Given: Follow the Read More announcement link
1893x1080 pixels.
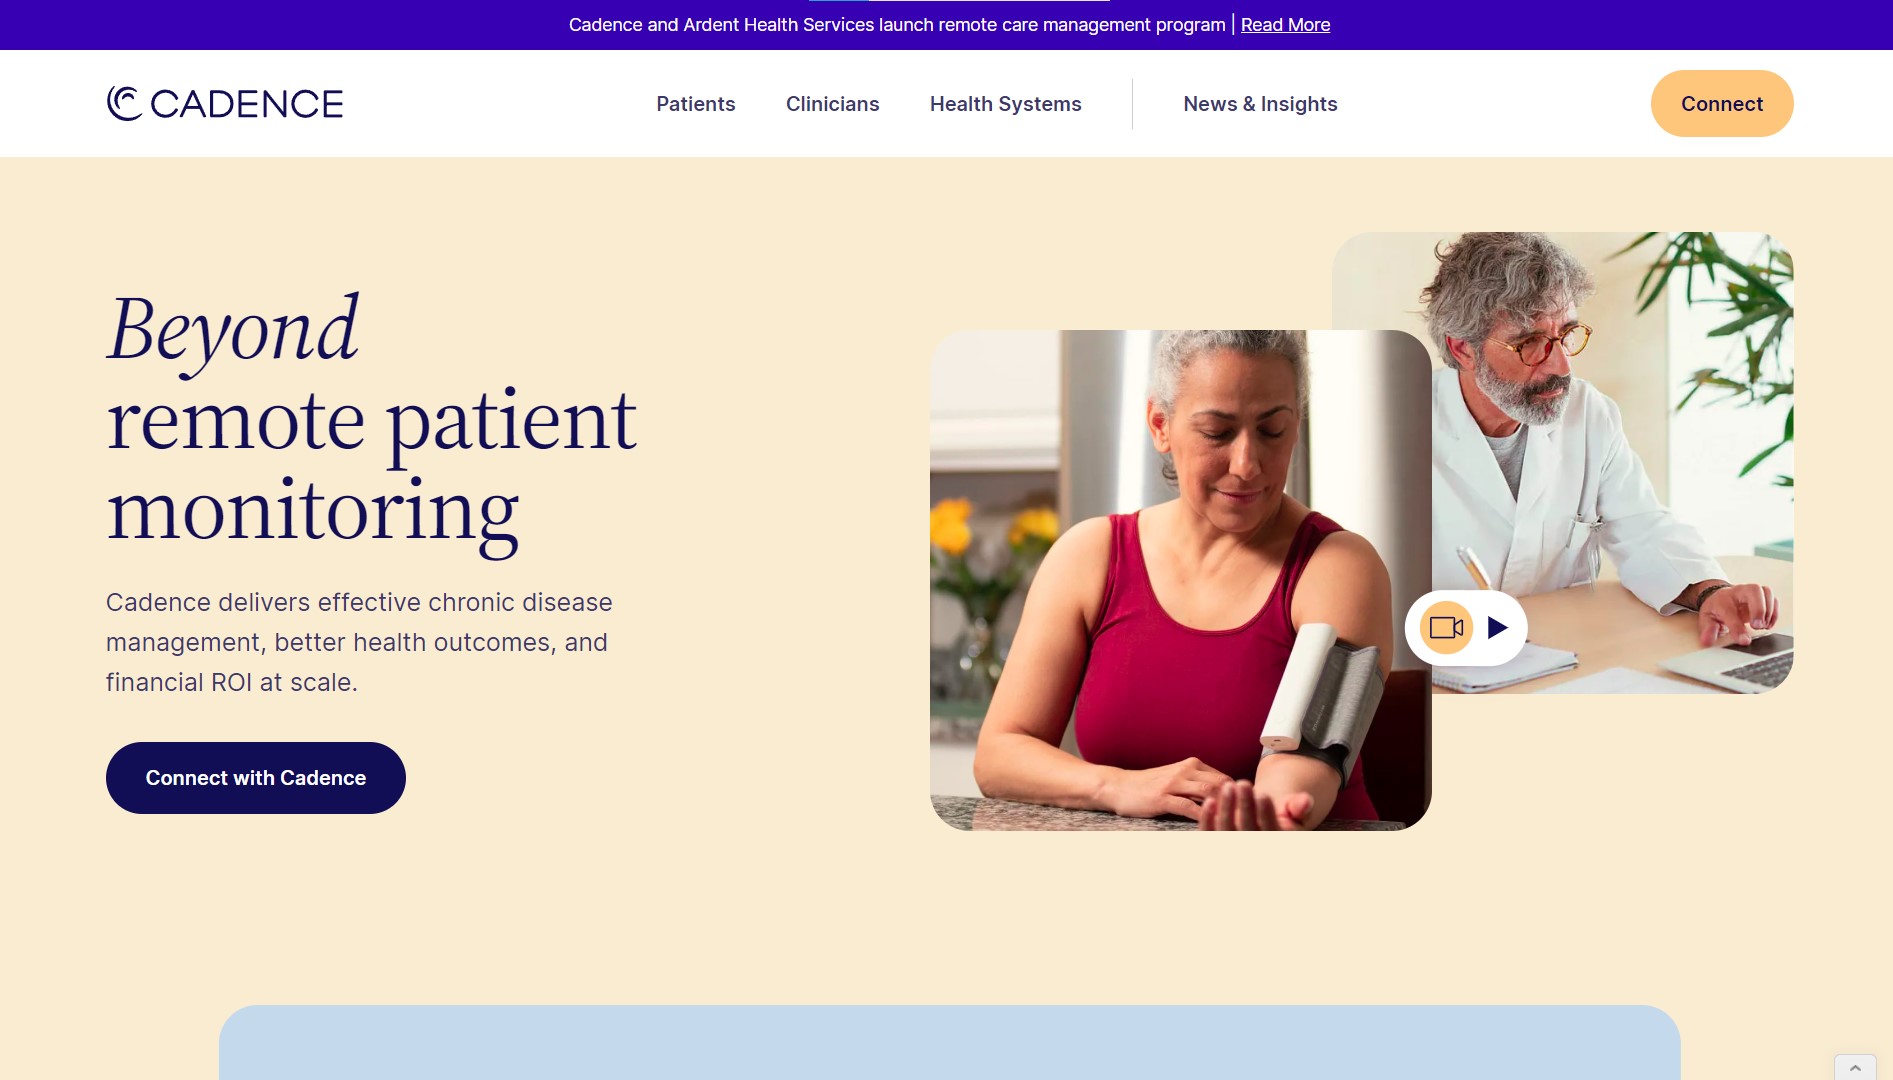Looking at the screenshot, I should [1285, 25].
